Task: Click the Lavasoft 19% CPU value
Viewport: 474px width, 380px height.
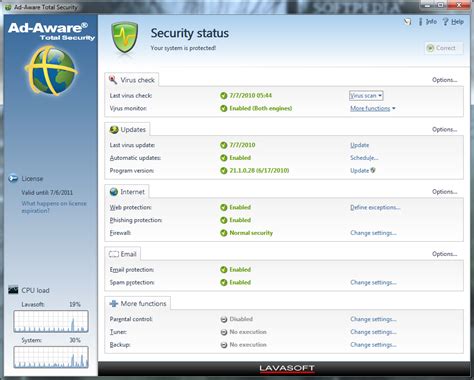Action: [x=75, y=304]
